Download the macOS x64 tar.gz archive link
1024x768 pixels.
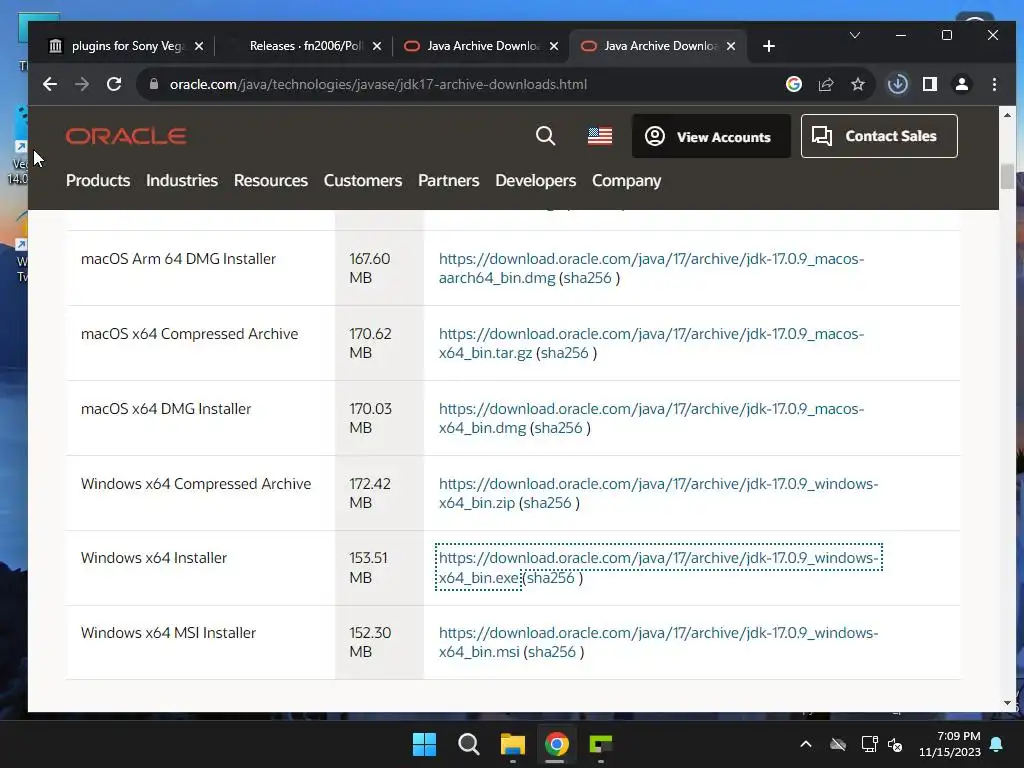coord(651,343)
